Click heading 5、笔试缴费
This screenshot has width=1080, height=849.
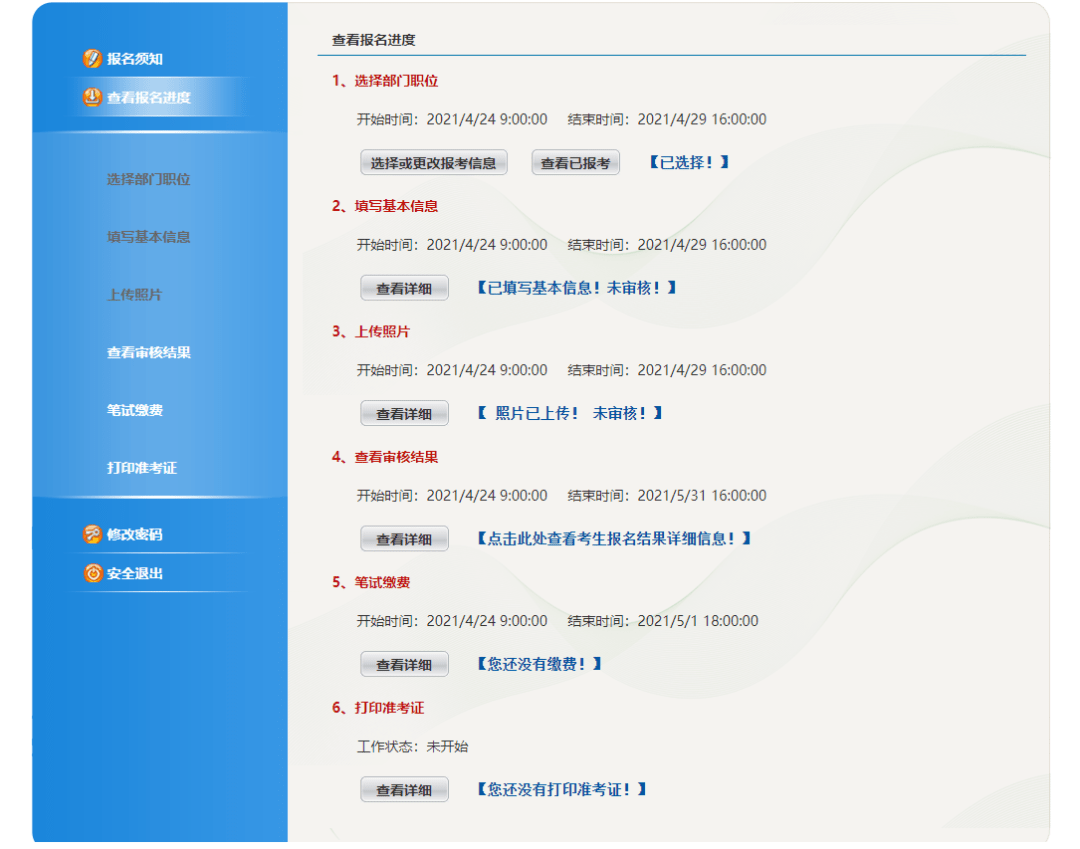[371, 583]
